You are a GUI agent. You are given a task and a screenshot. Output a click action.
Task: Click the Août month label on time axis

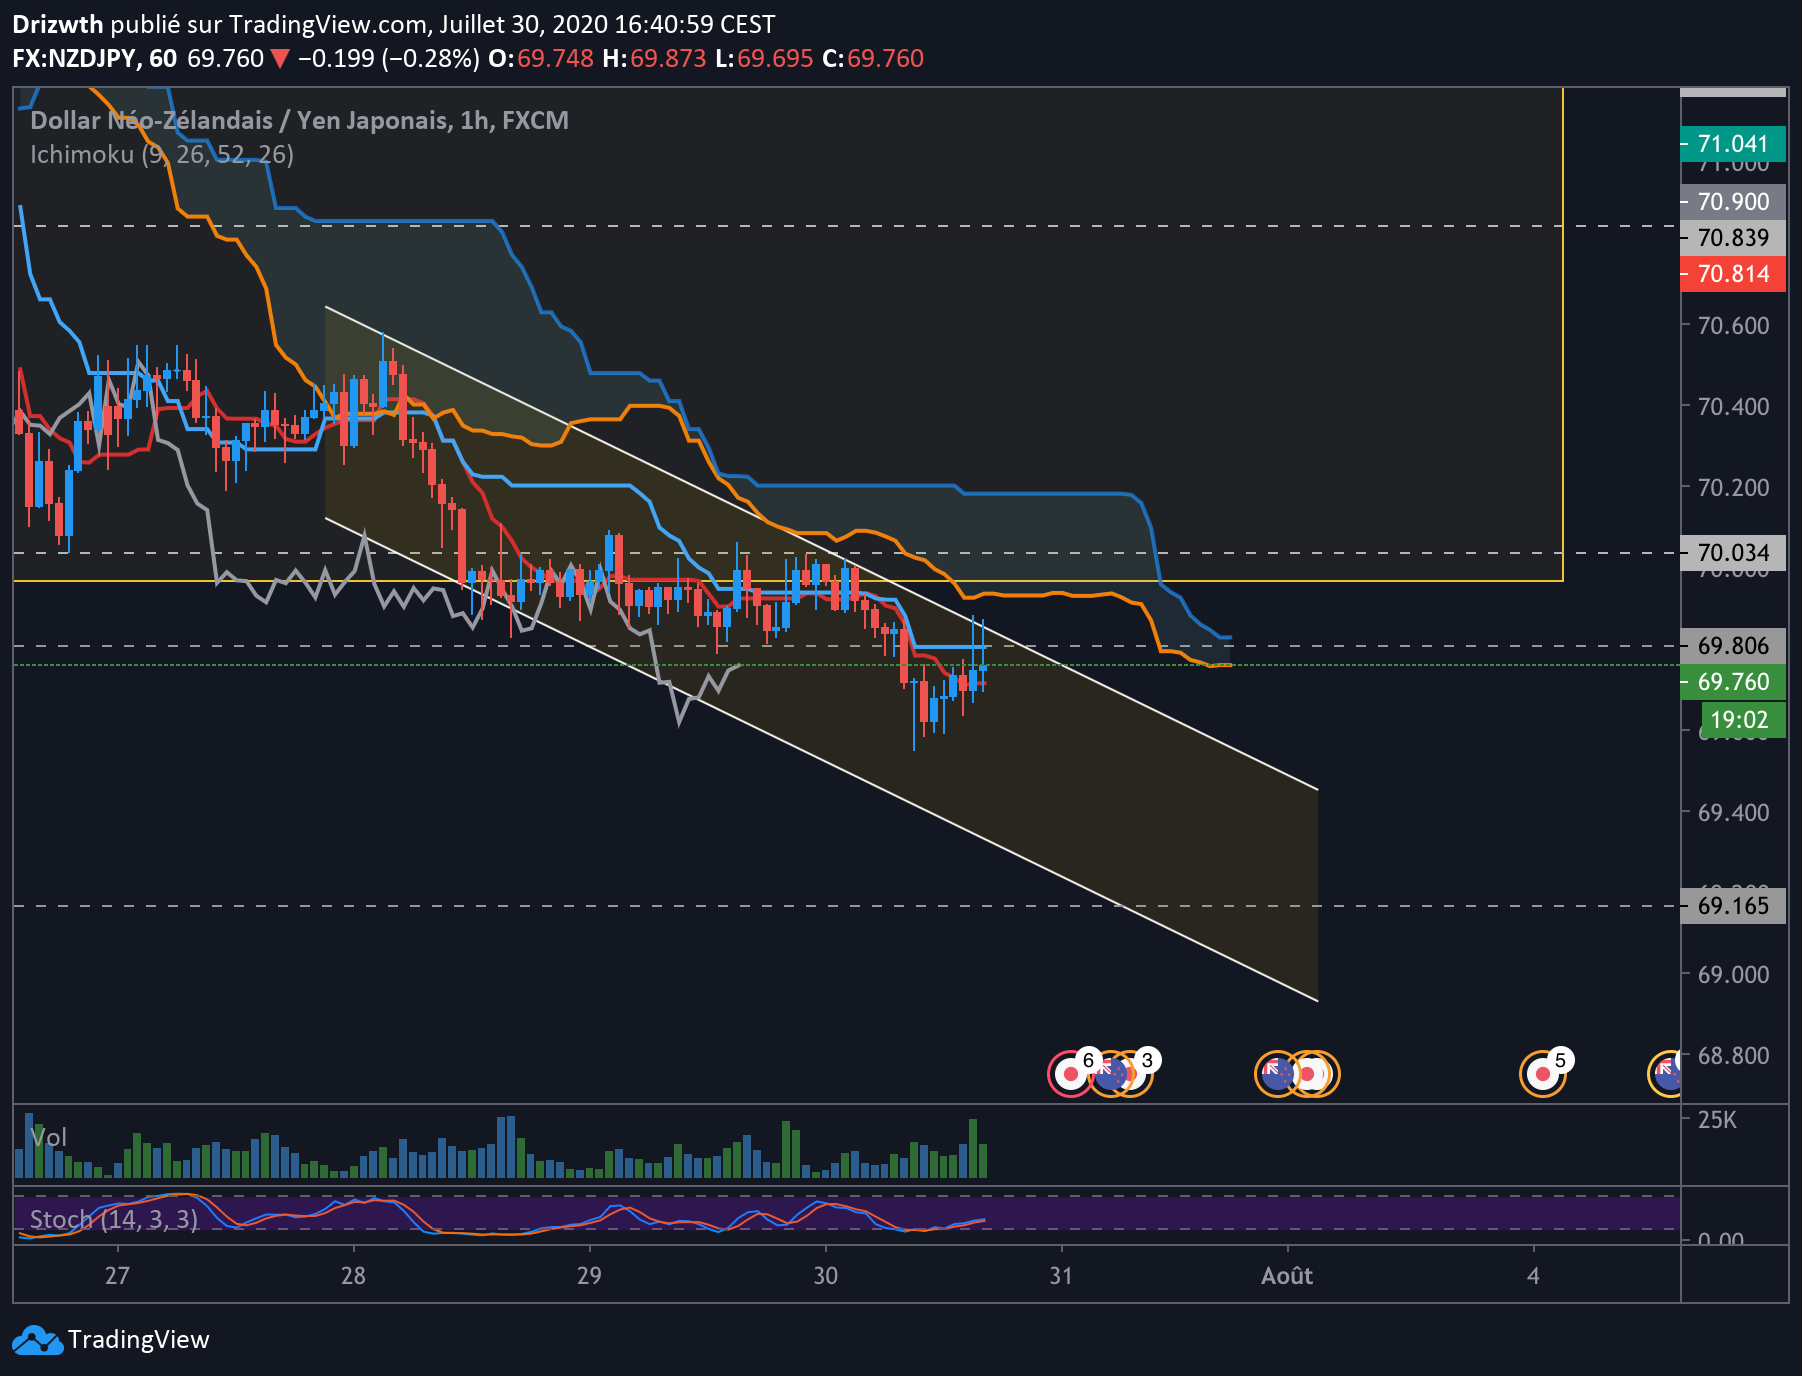[x=1287, y=1276]
